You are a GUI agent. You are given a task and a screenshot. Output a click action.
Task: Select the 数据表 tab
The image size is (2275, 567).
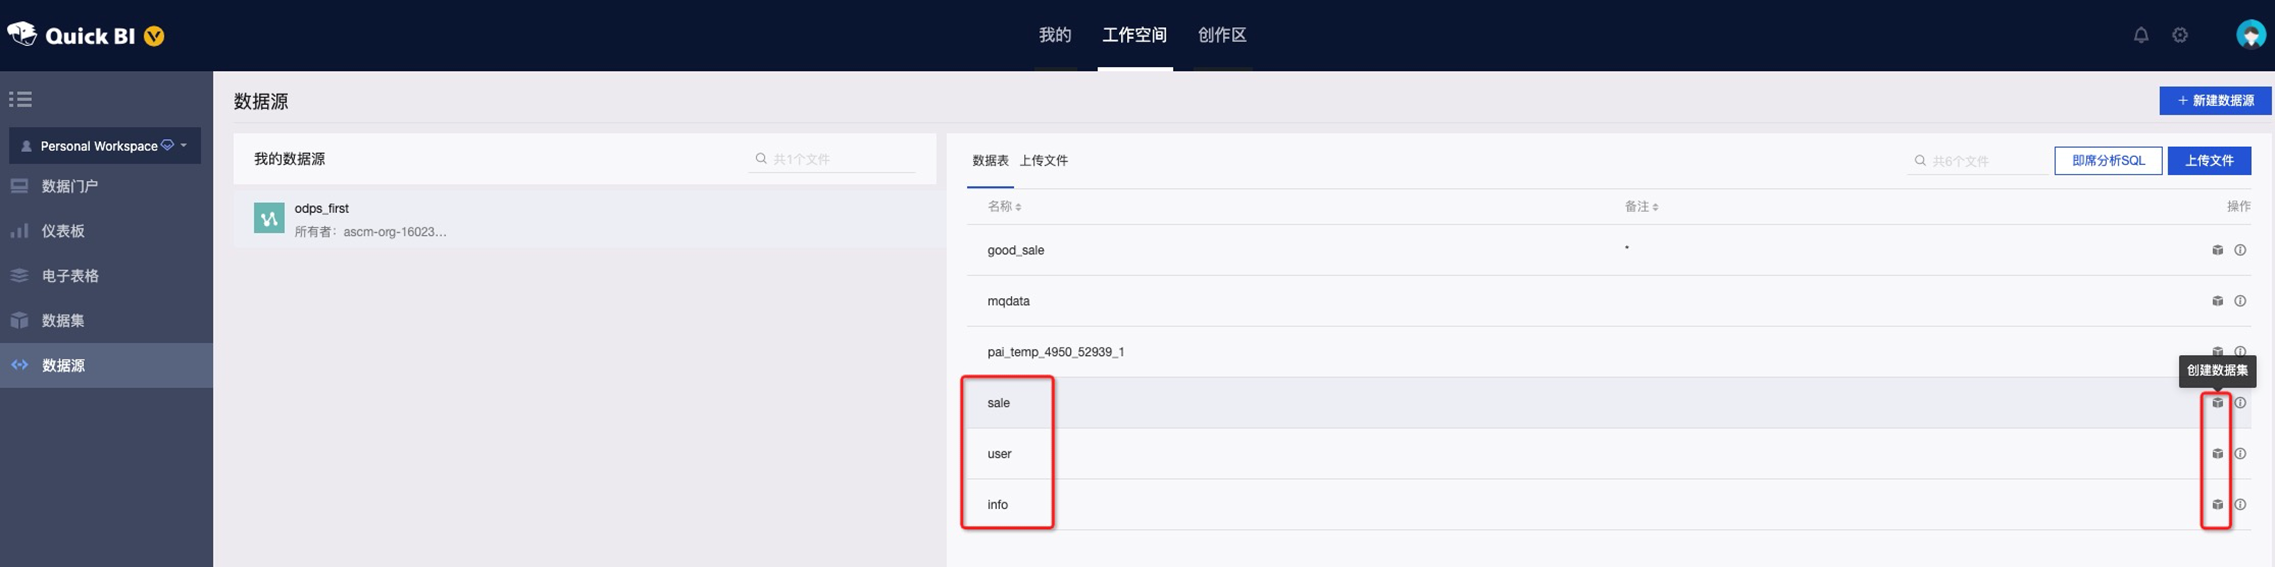pos(990,160)
